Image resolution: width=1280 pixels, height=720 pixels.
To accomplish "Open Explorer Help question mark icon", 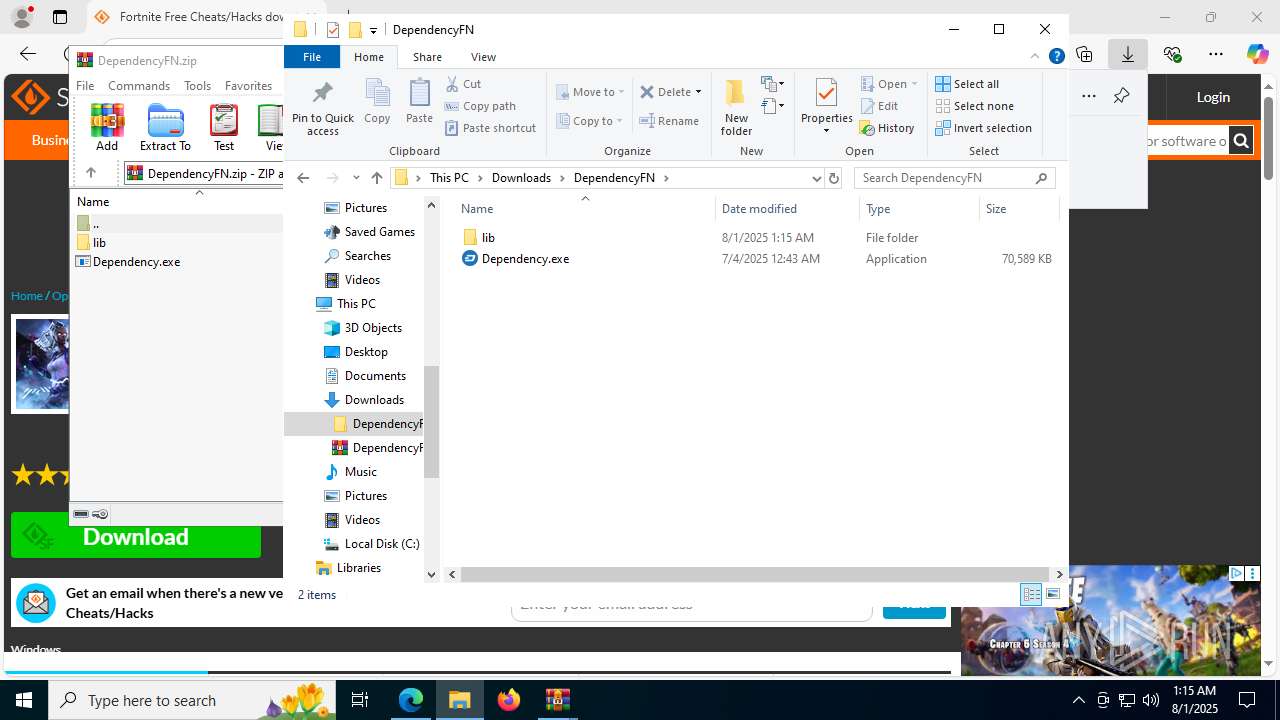I will [1056, 57].
